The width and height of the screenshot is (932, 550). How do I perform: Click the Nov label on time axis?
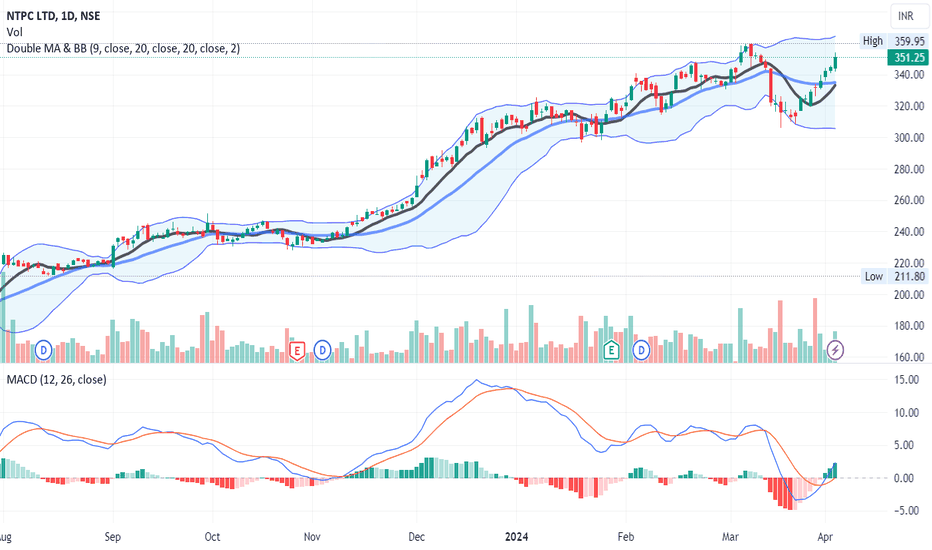click(312, 537)
